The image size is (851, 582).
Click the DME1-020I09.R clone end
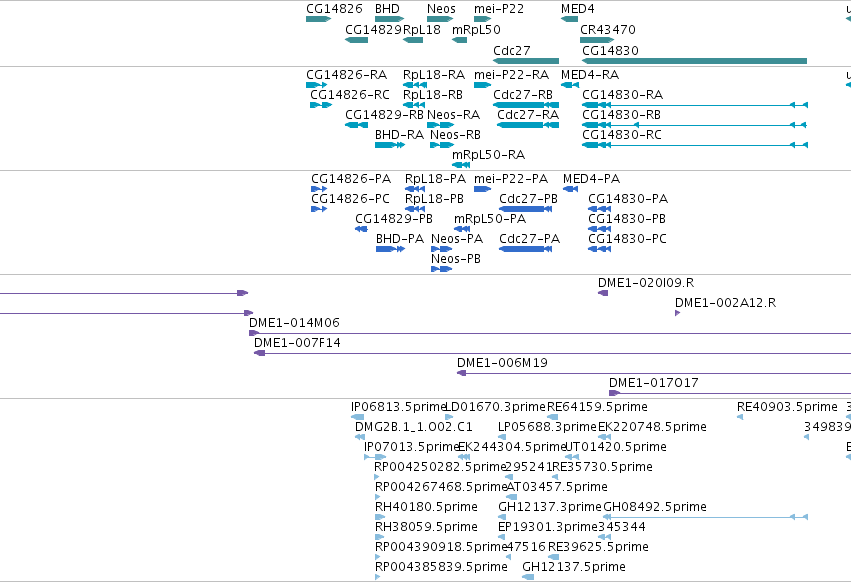pyautogui.click(x=603, y=293)
